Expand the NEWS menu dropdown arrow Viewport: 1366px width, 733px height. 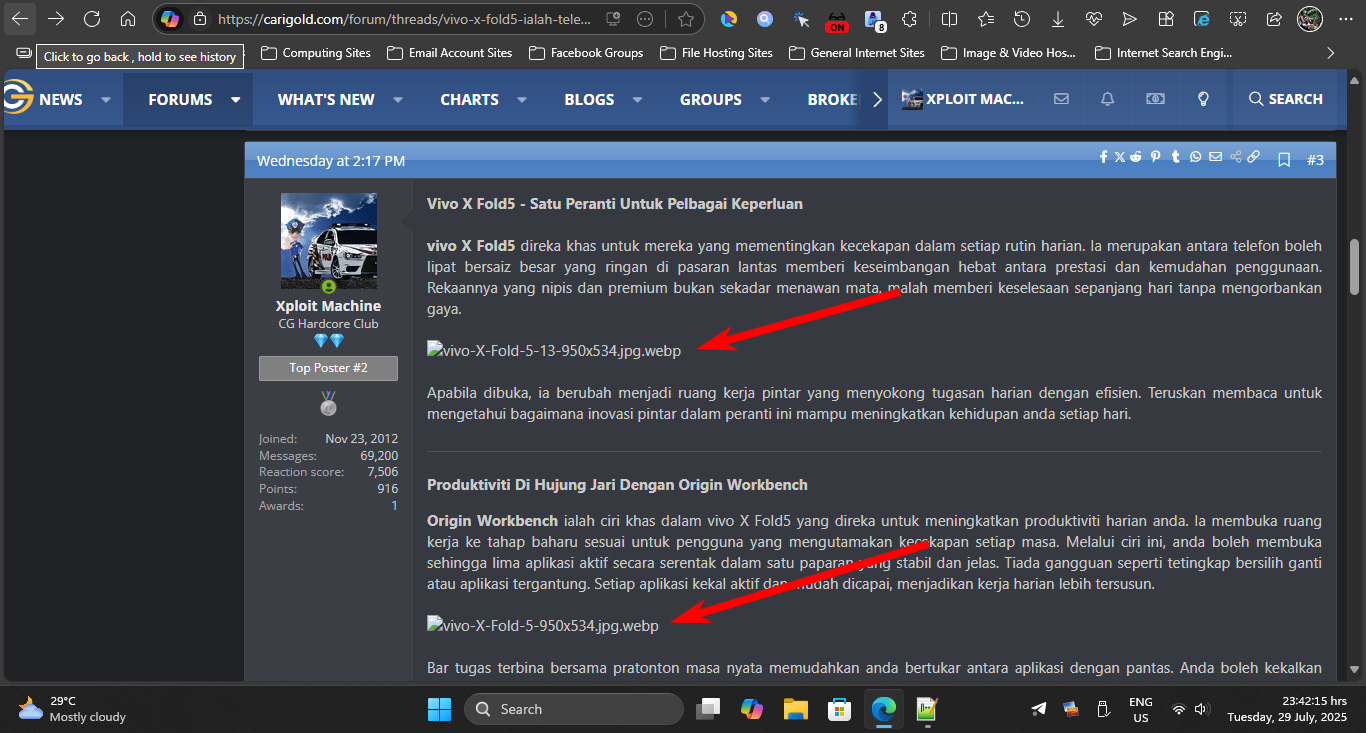coord(105,100)
